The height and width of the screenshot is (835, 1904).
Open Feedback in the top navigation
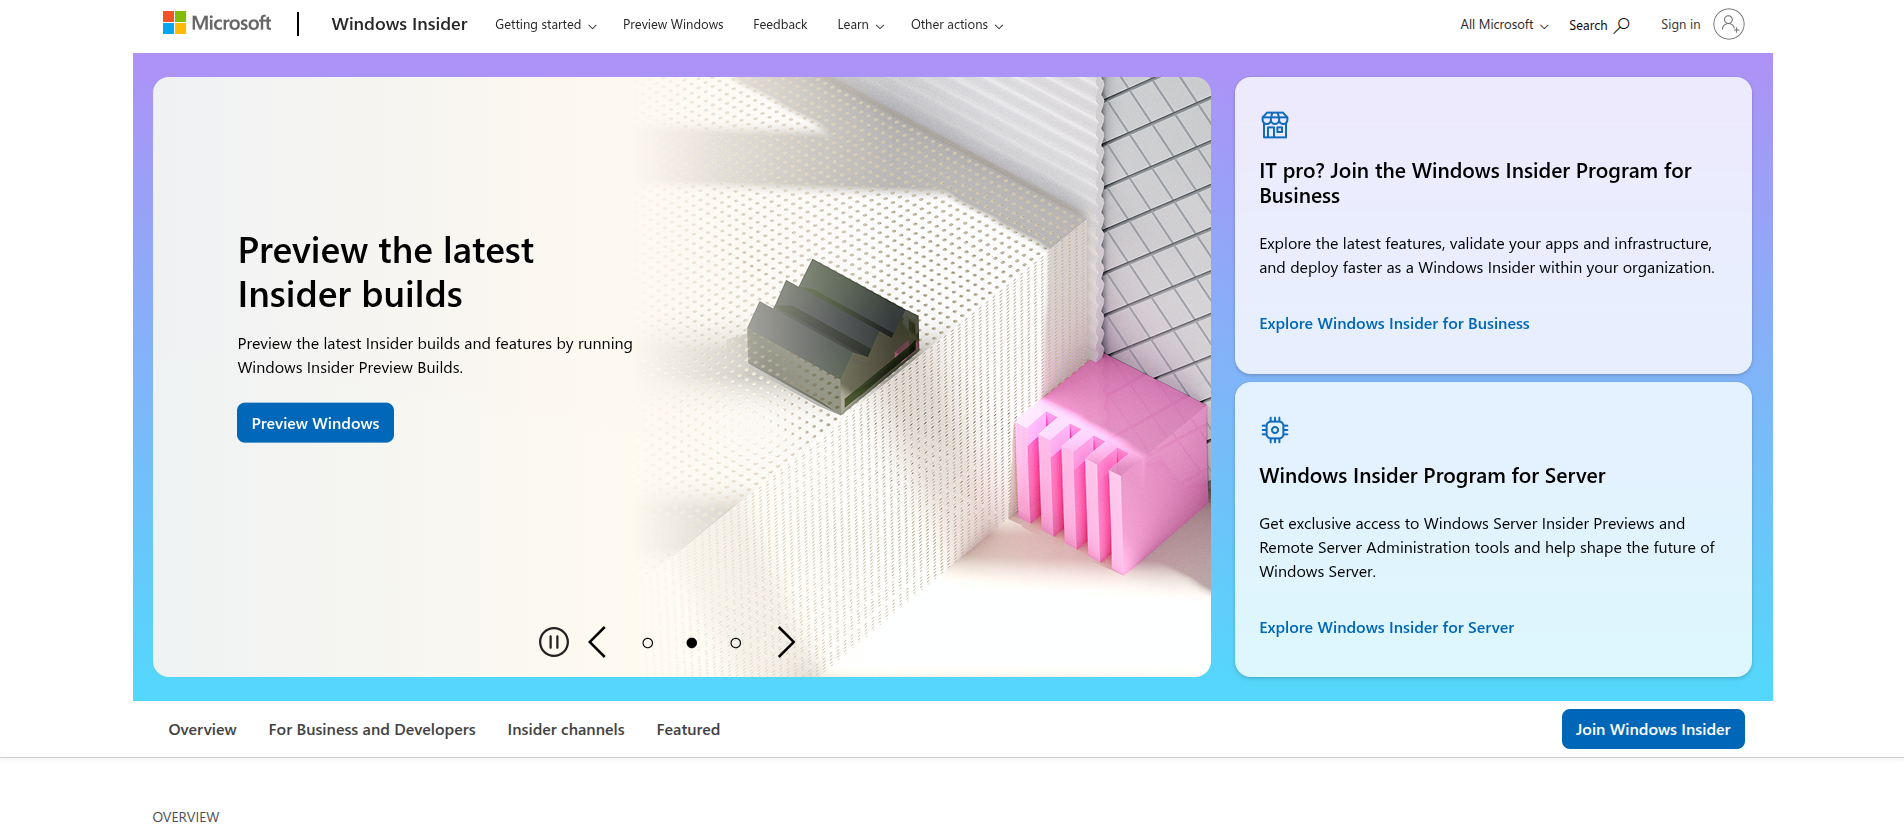(x=780, y=25)
